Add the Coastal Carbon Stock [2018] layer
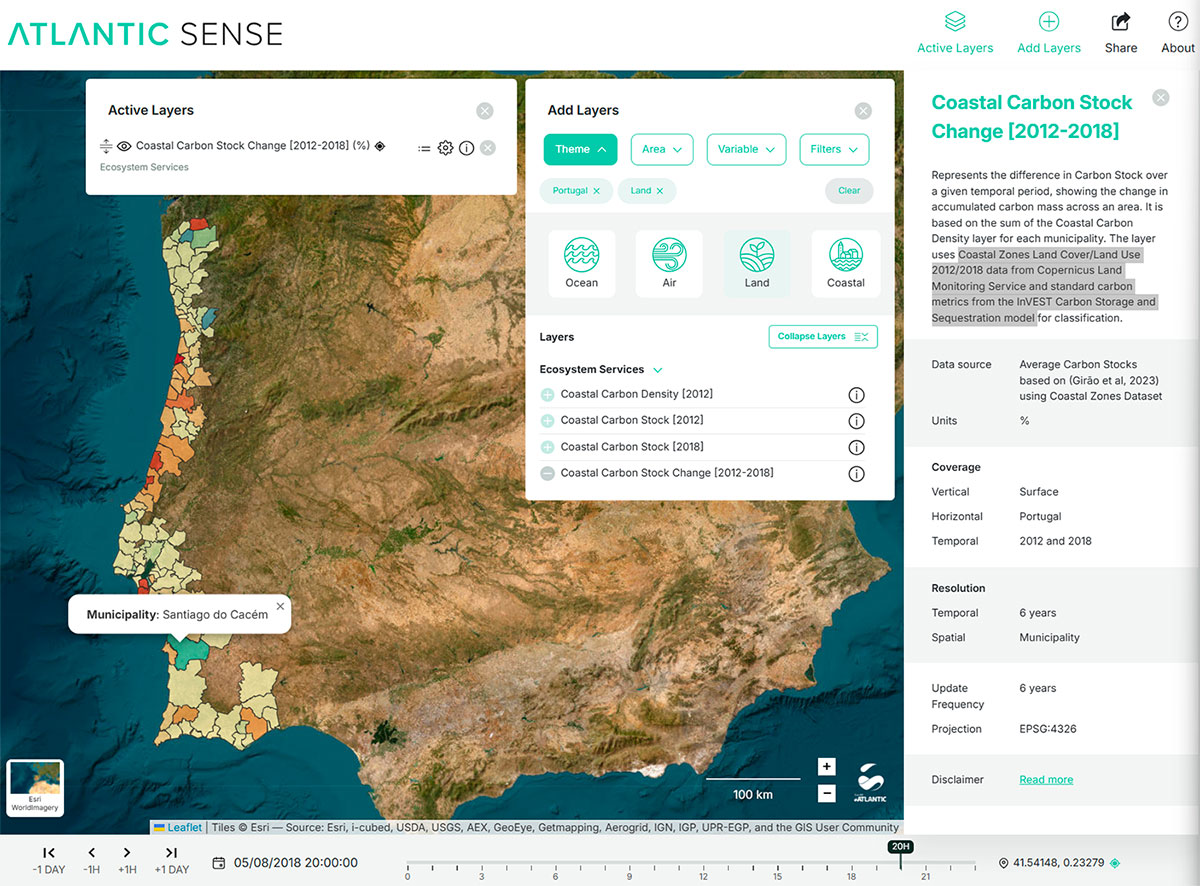The height and width of the screenshot is (886, 1200). tap(547, 447)
